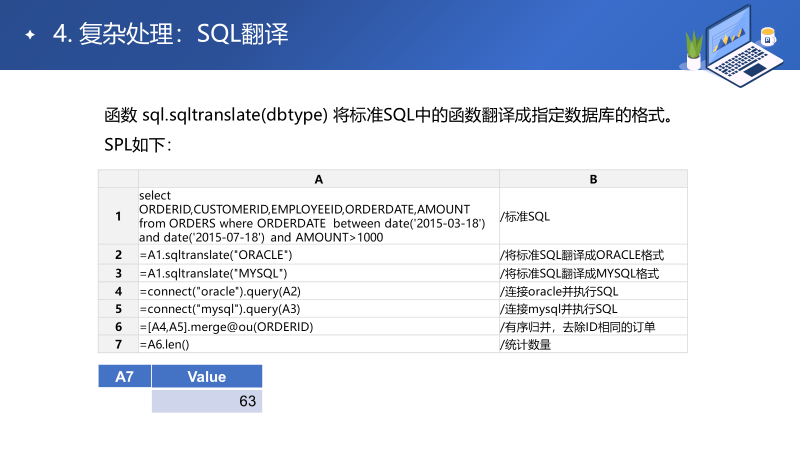Click the blue Value header in the result table
800x450 pixels.
click(207, 377)
